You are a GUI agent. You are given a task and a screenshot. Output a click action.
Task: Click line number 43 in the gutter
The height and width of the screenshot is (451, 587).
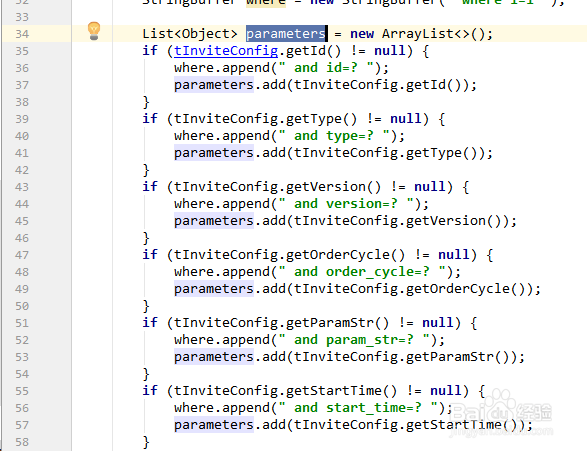pyautogui.click(x=22, y=187)
